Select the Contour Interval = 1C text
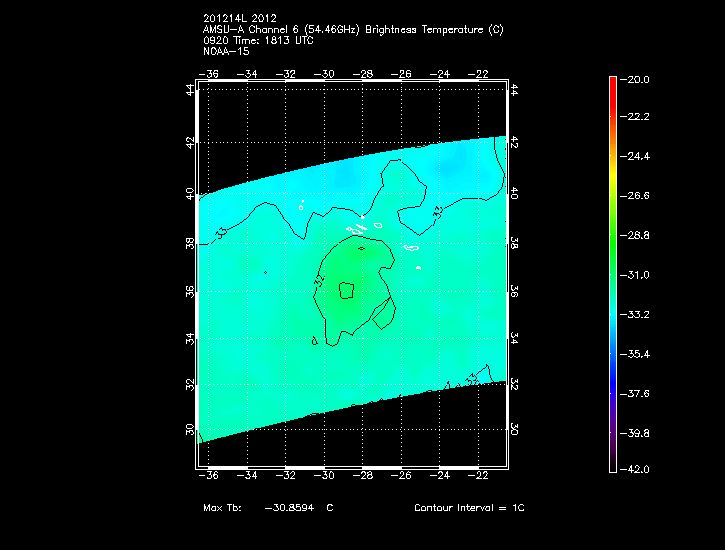The image size is (725, 550). click(469, 508)
